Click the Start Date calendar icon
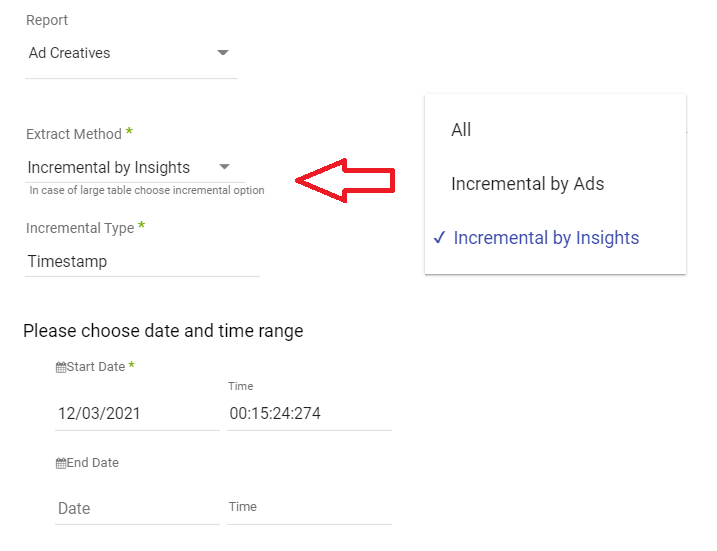This screenshot has height=551, width=717. [61, 367]
